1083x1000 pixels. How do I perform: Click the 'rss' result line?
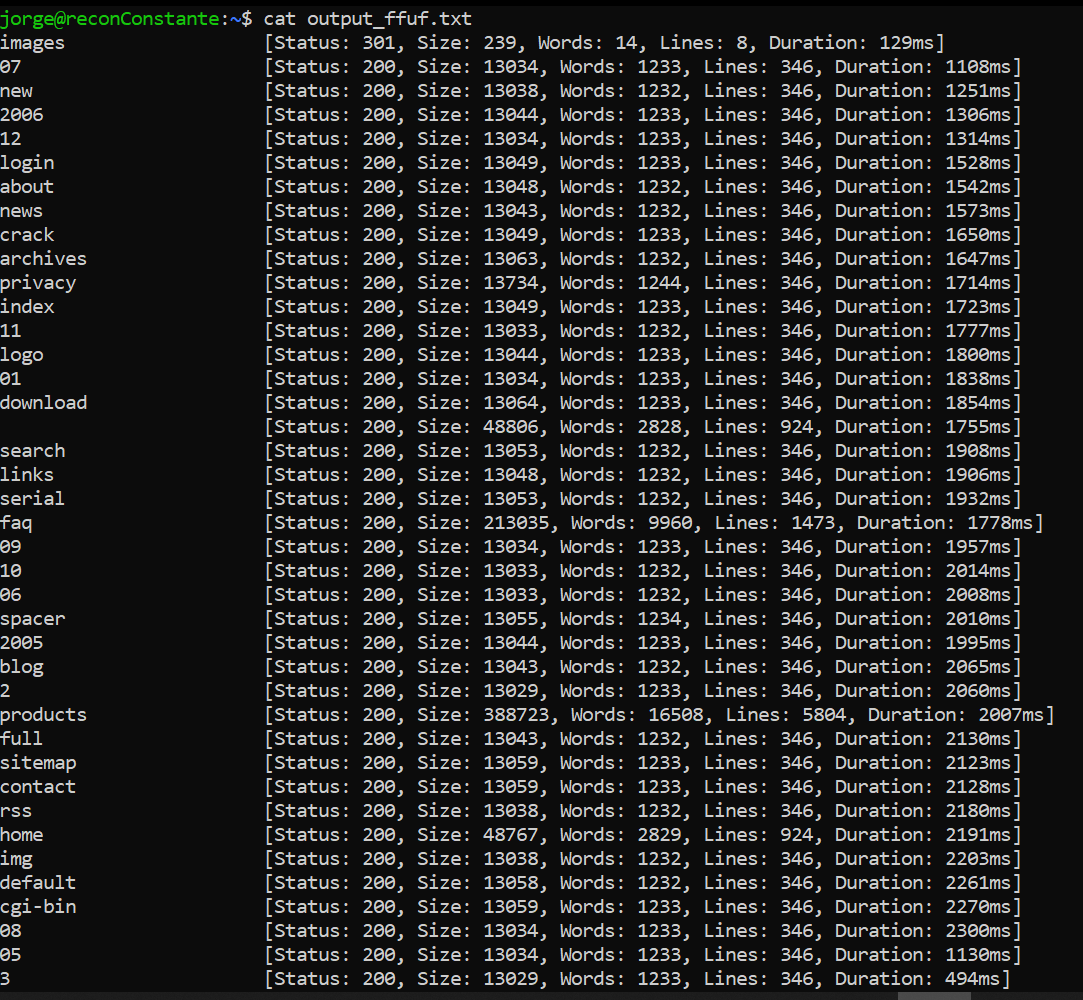coord(16,810)
